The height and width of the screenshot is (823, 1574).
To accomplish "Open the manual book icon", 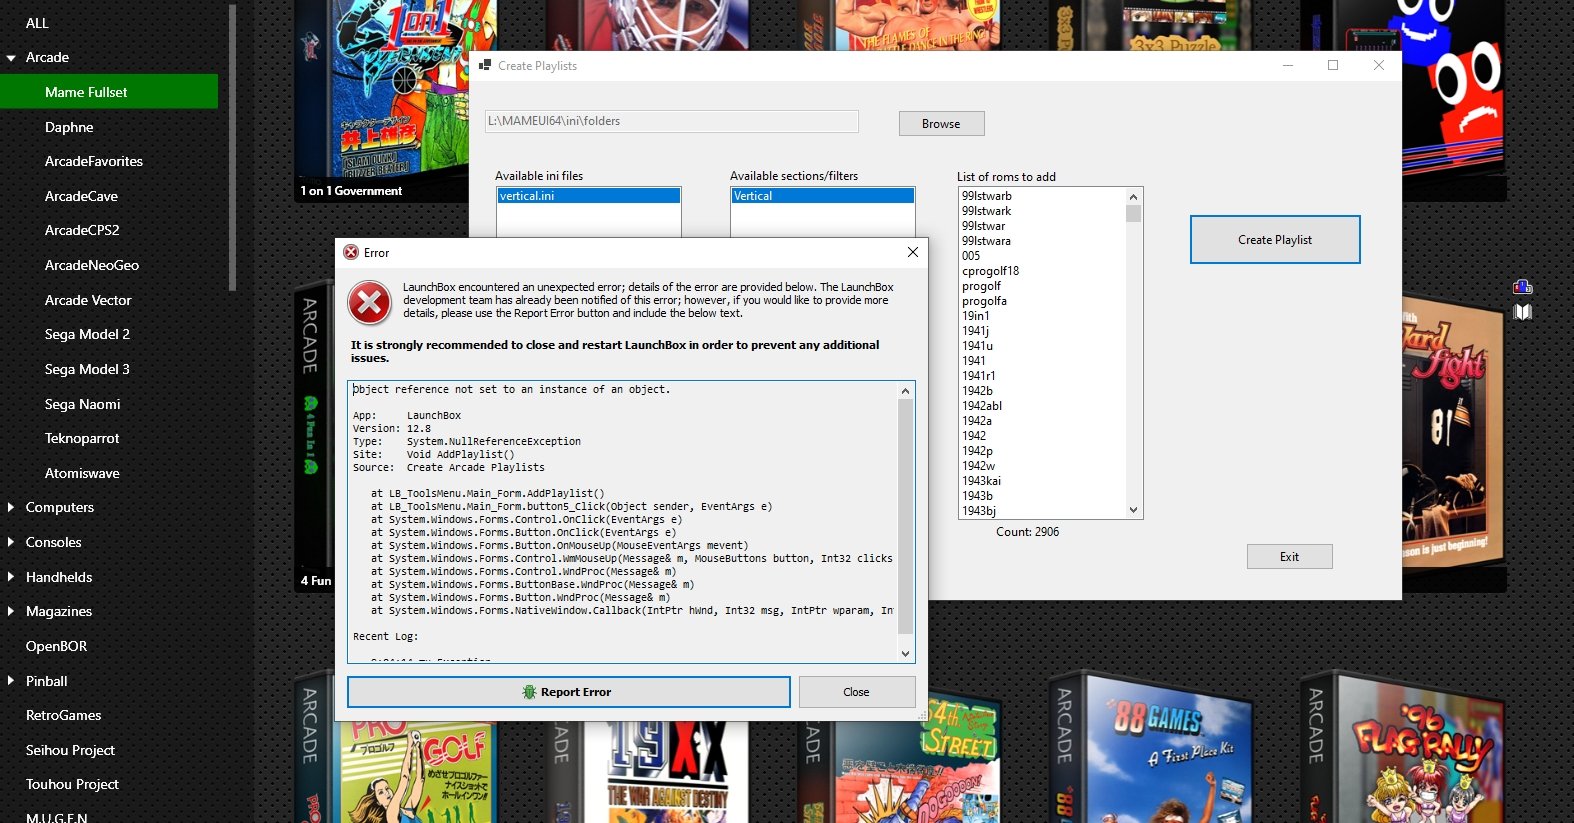I will tap(1523, 312).
